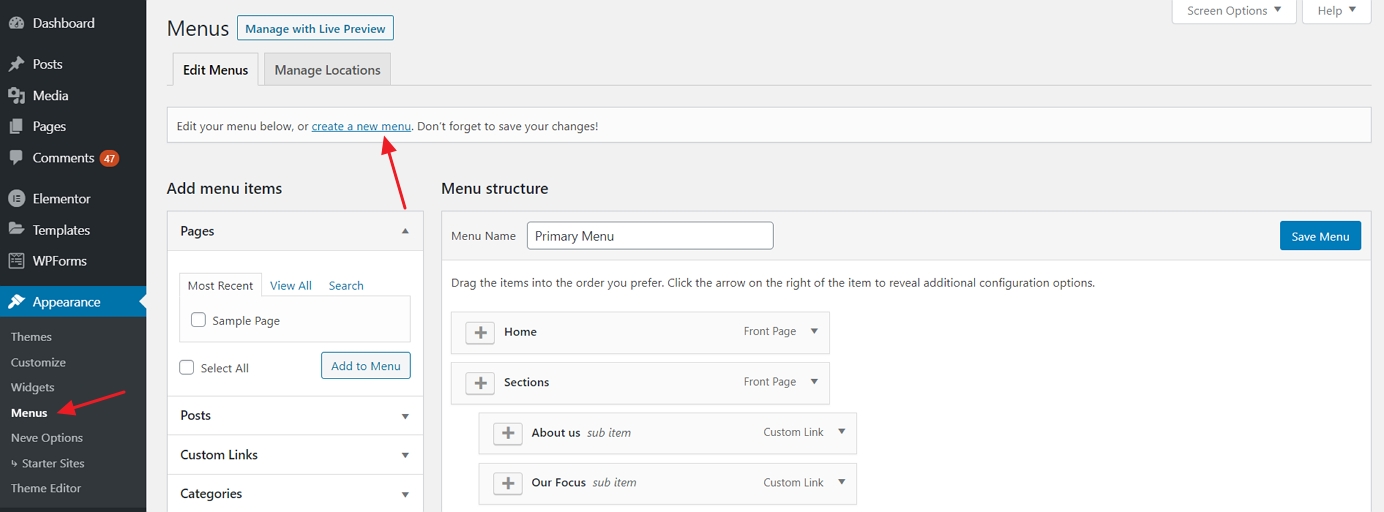1384x512 pixels.
Task: Tick the Select All checkbox
Action: coord(187,367)
